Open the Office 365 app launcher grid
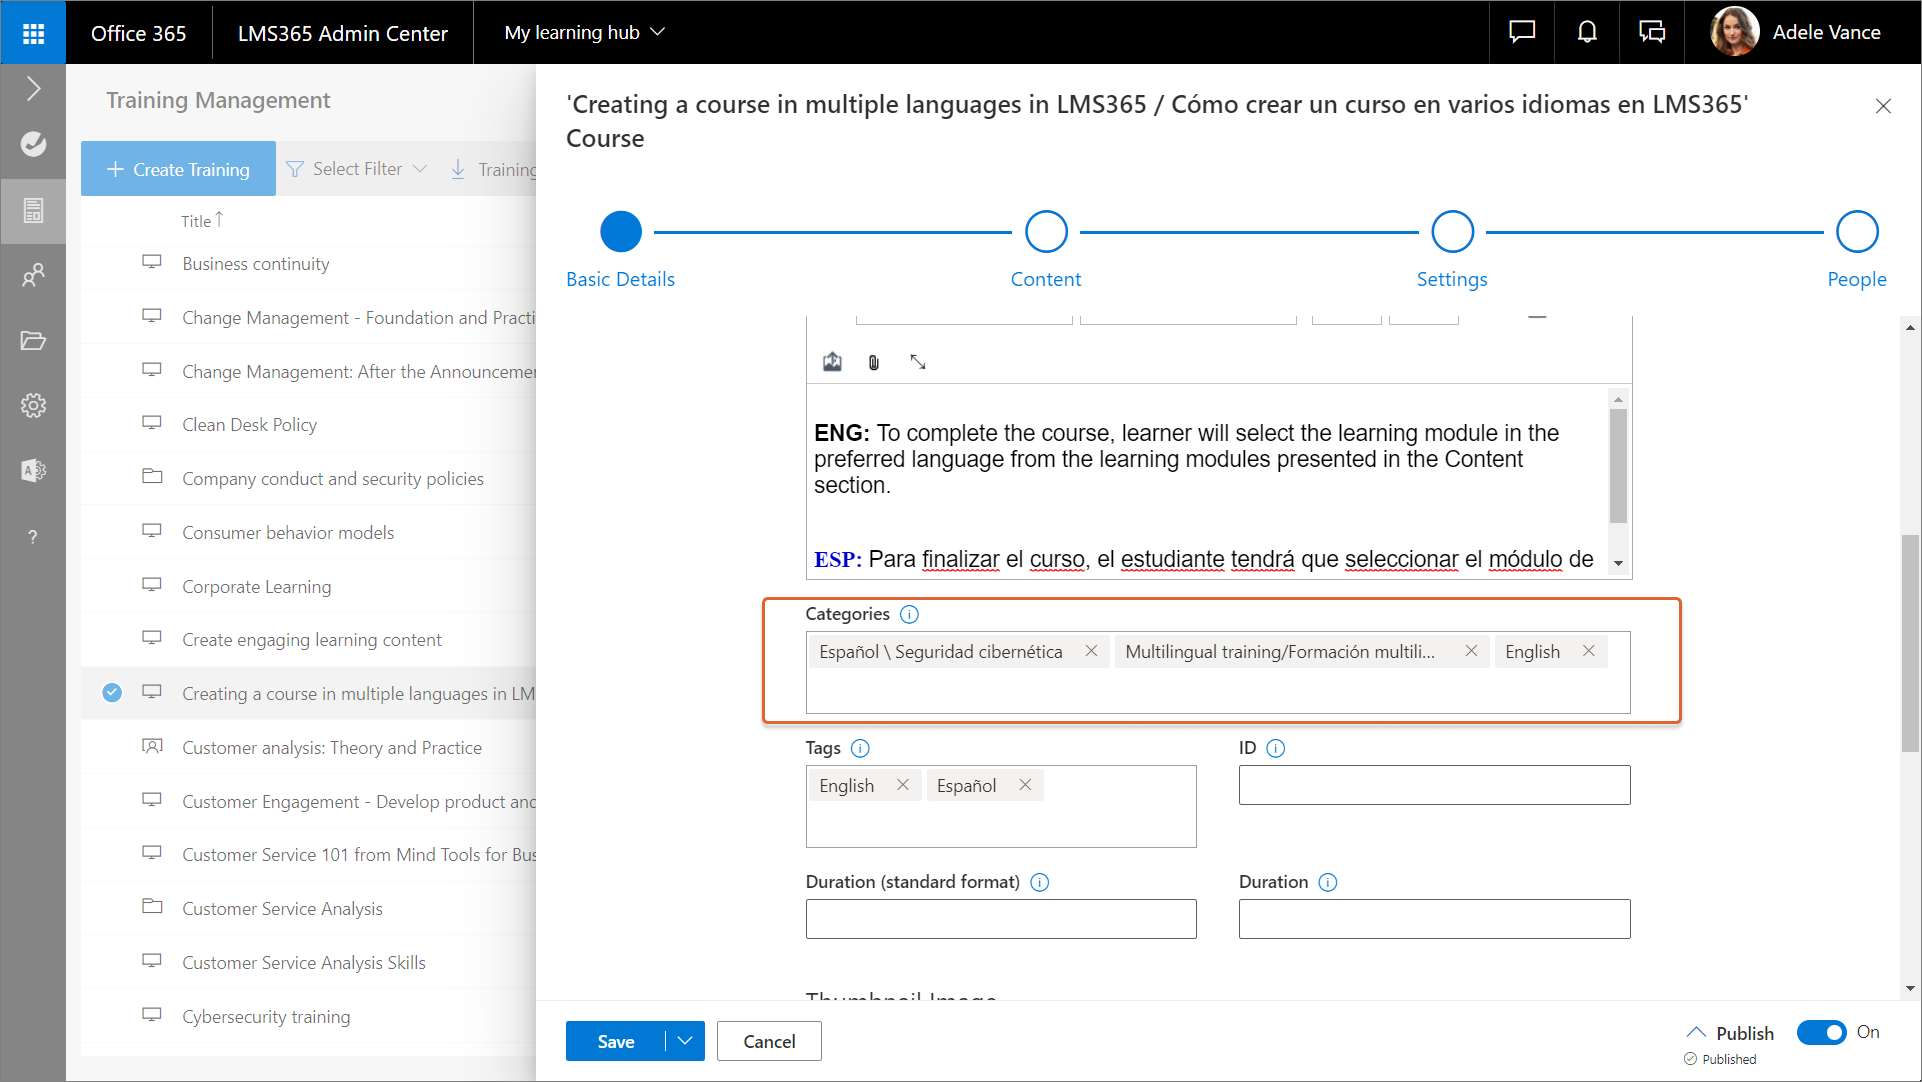The image size is (1922, 1082). [x=33, y=33]
